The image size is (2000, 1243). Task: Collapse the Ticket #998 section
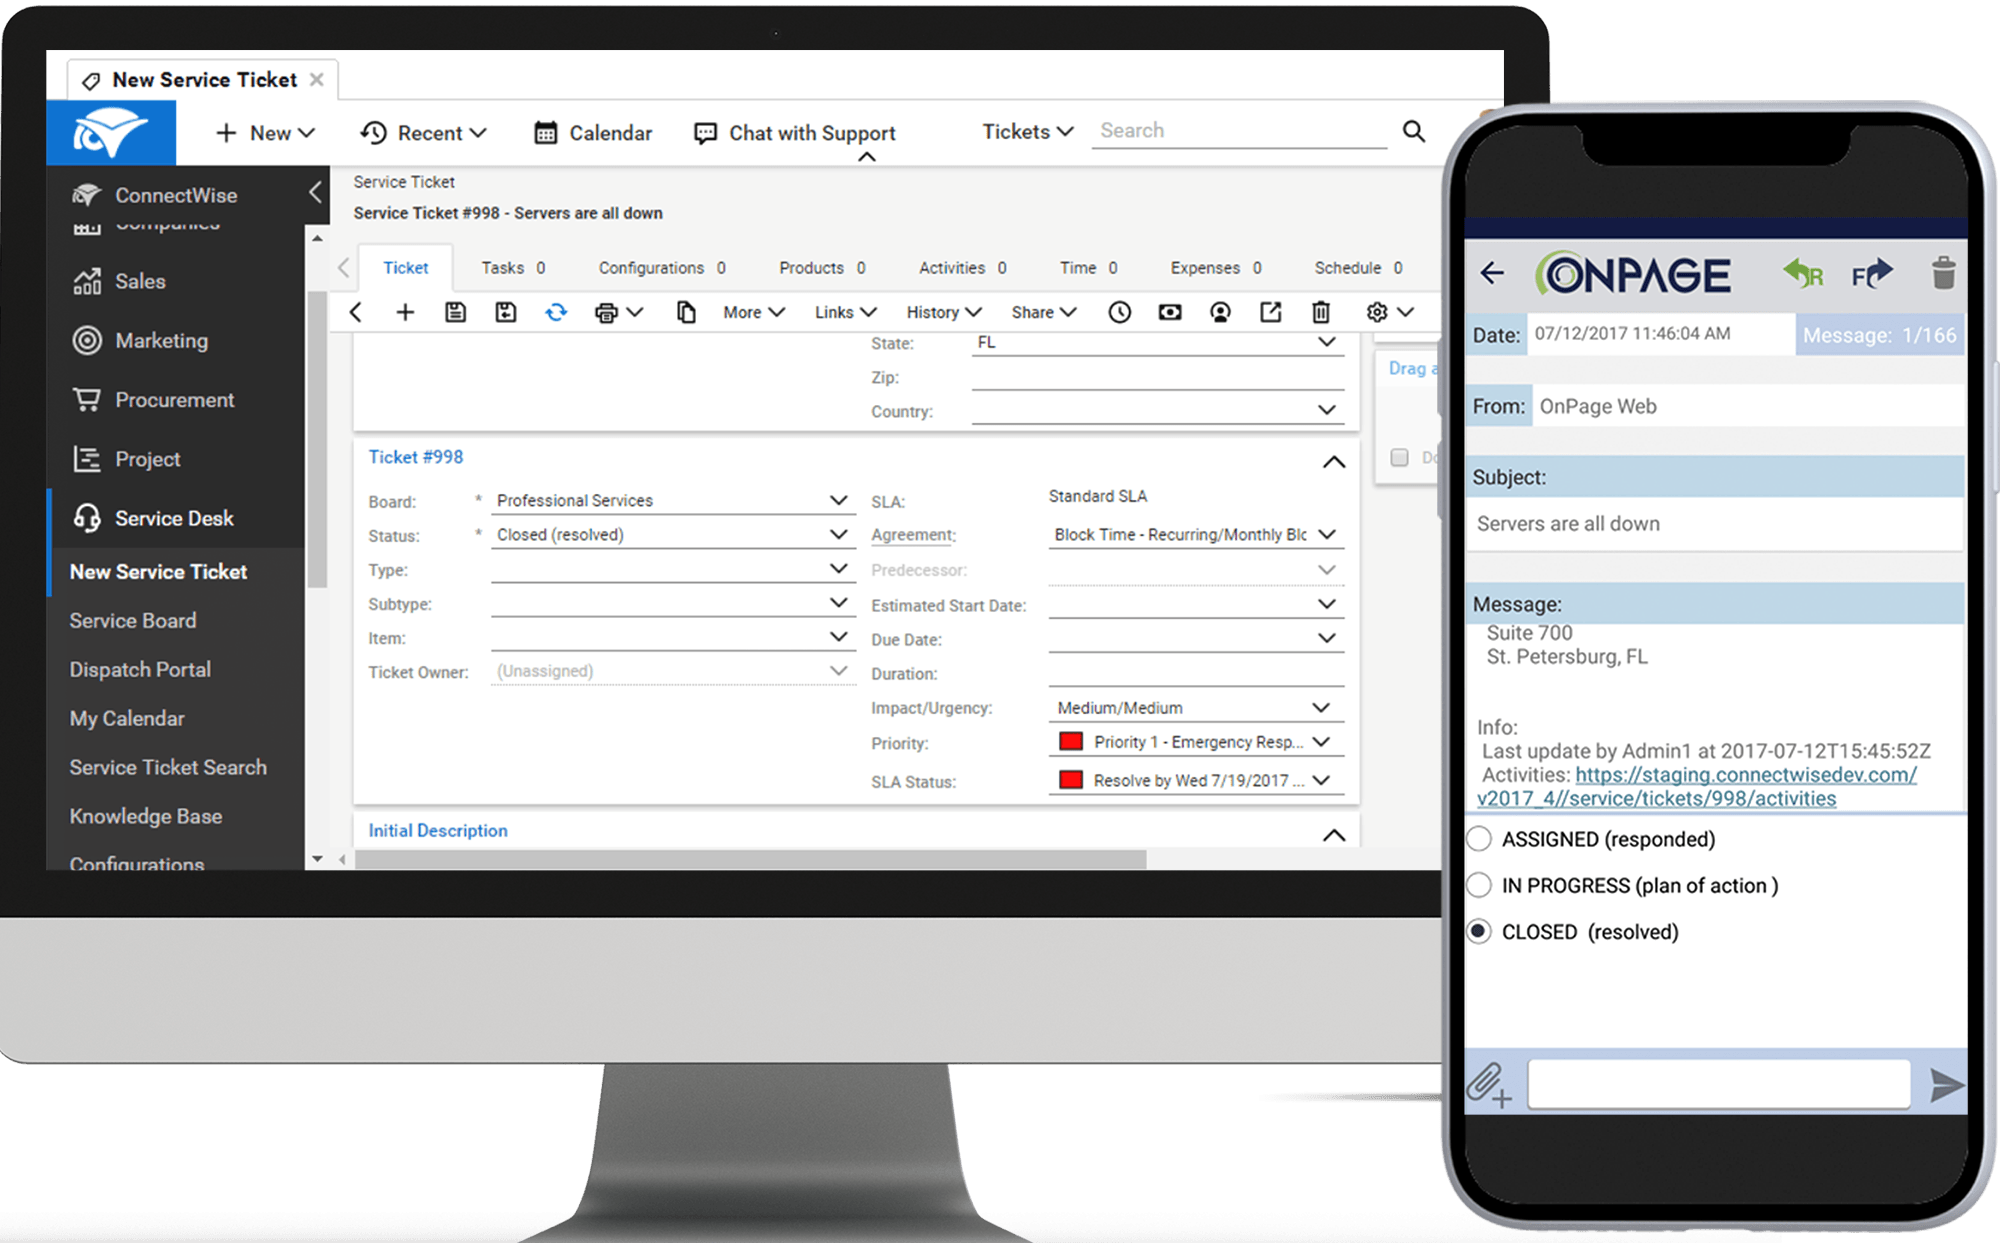(1333, 462)
